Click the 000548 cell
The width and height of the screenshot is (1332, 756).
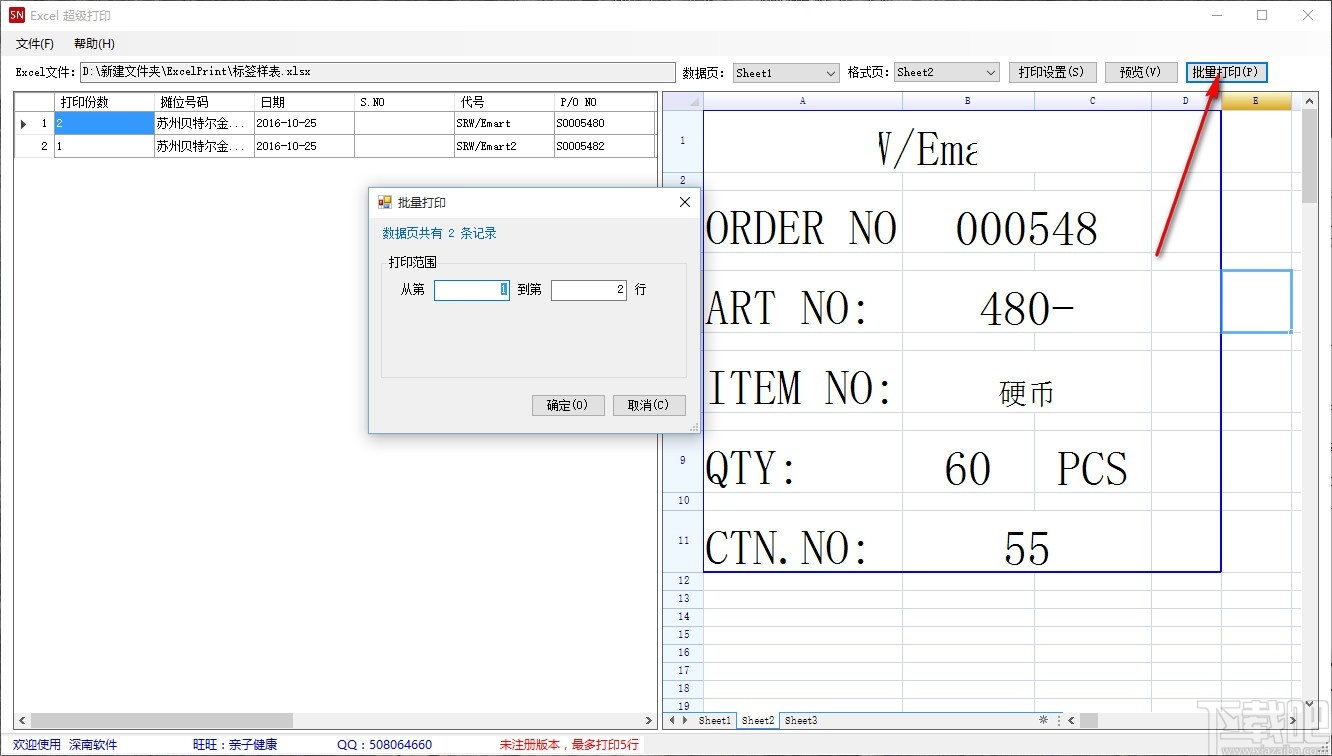tap(1027, 229)
